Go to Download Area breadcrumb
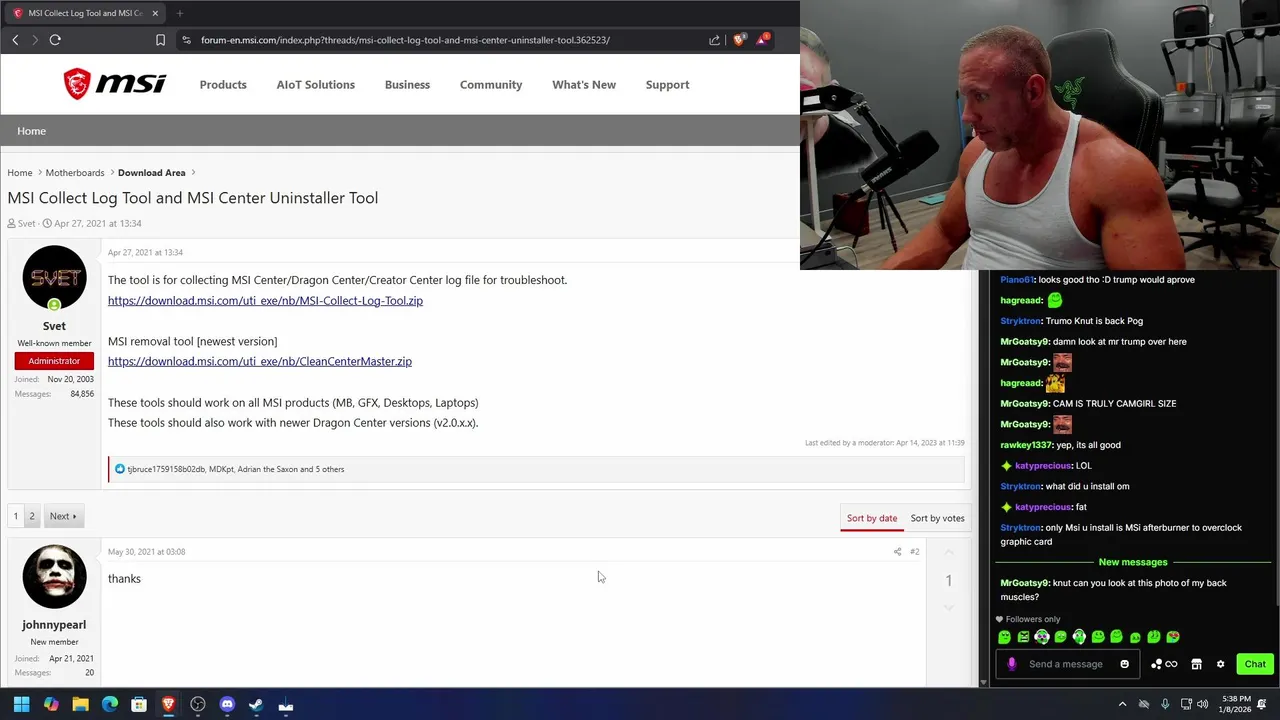 click(x=152, y=173)
